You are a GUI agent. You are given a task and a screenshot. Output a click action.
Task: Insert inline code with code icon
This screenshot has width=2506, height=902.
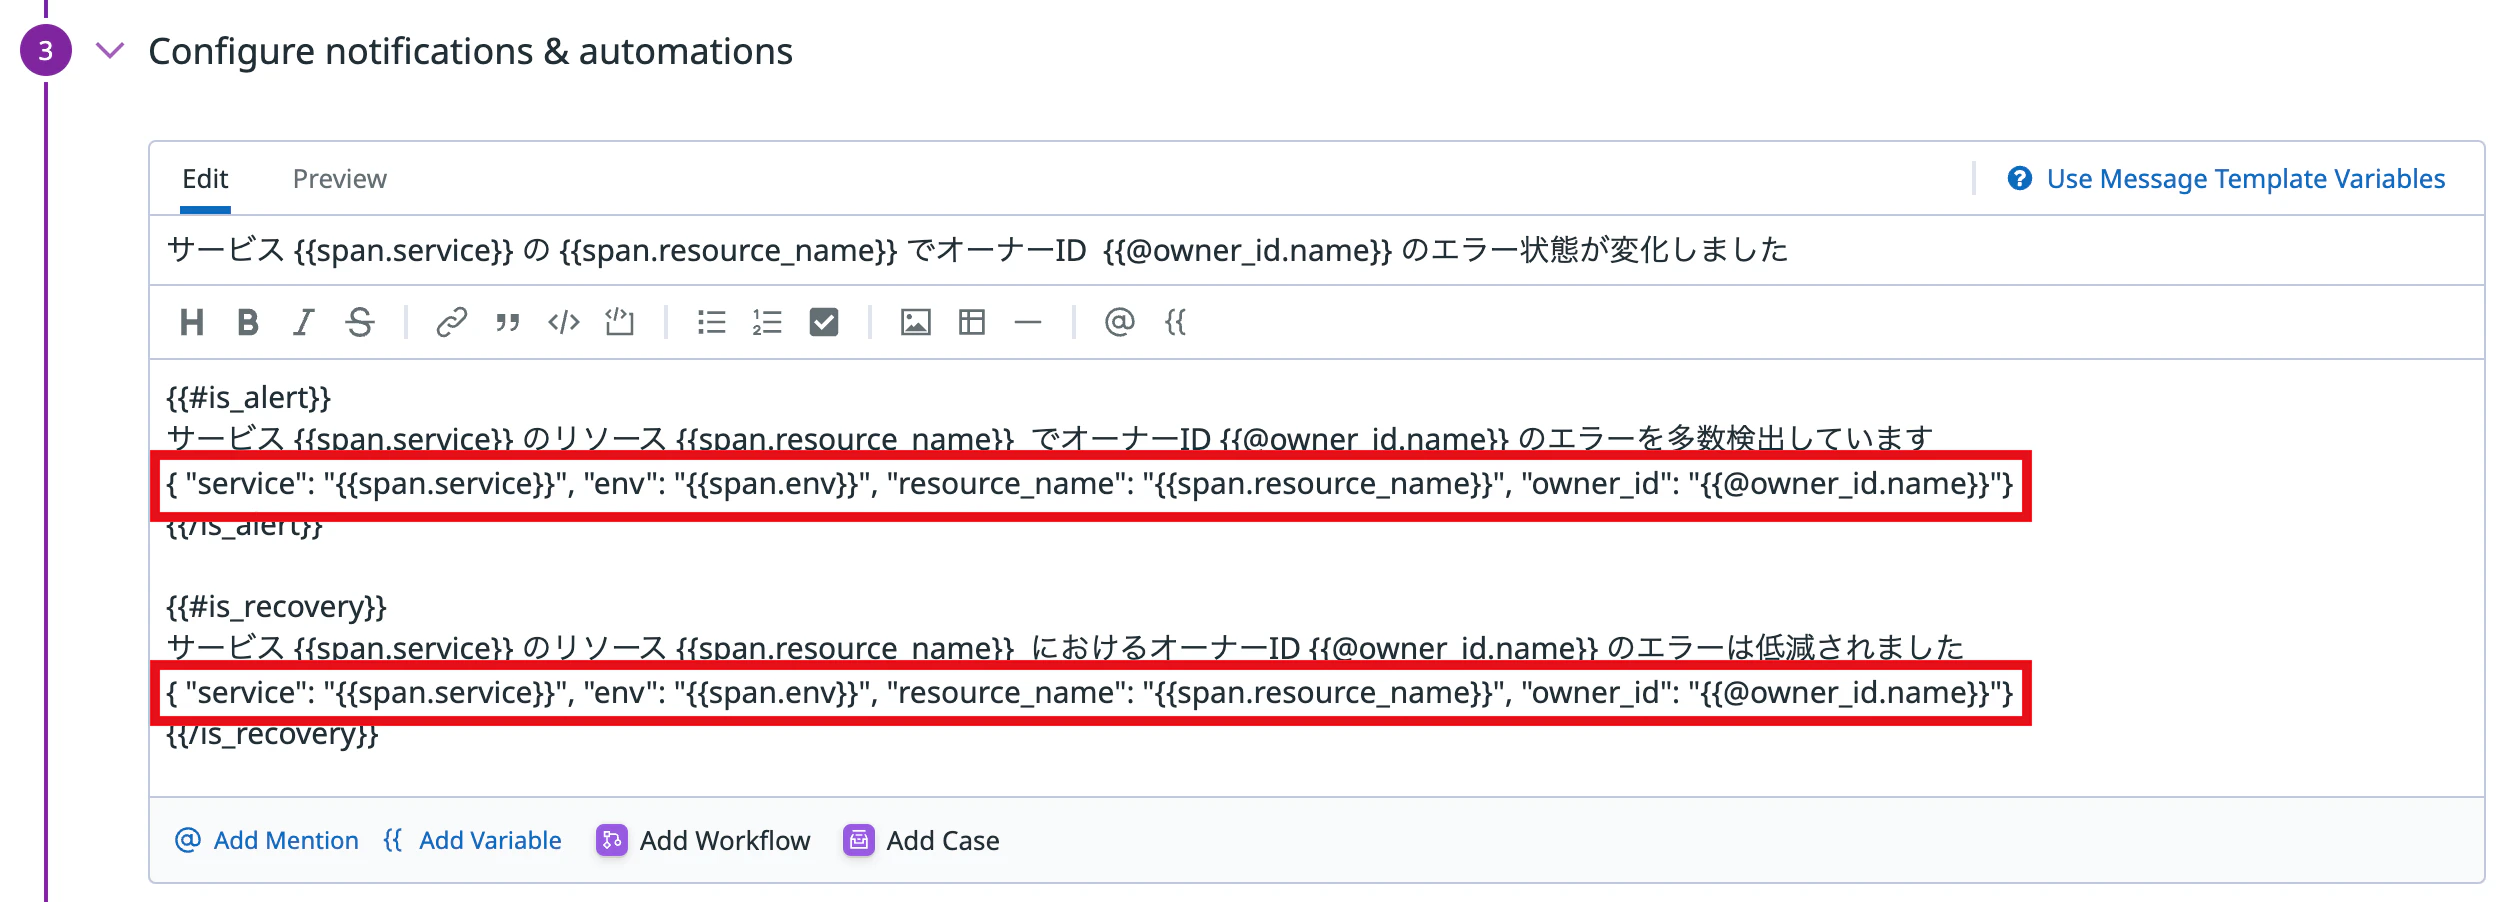click(564, 322)
